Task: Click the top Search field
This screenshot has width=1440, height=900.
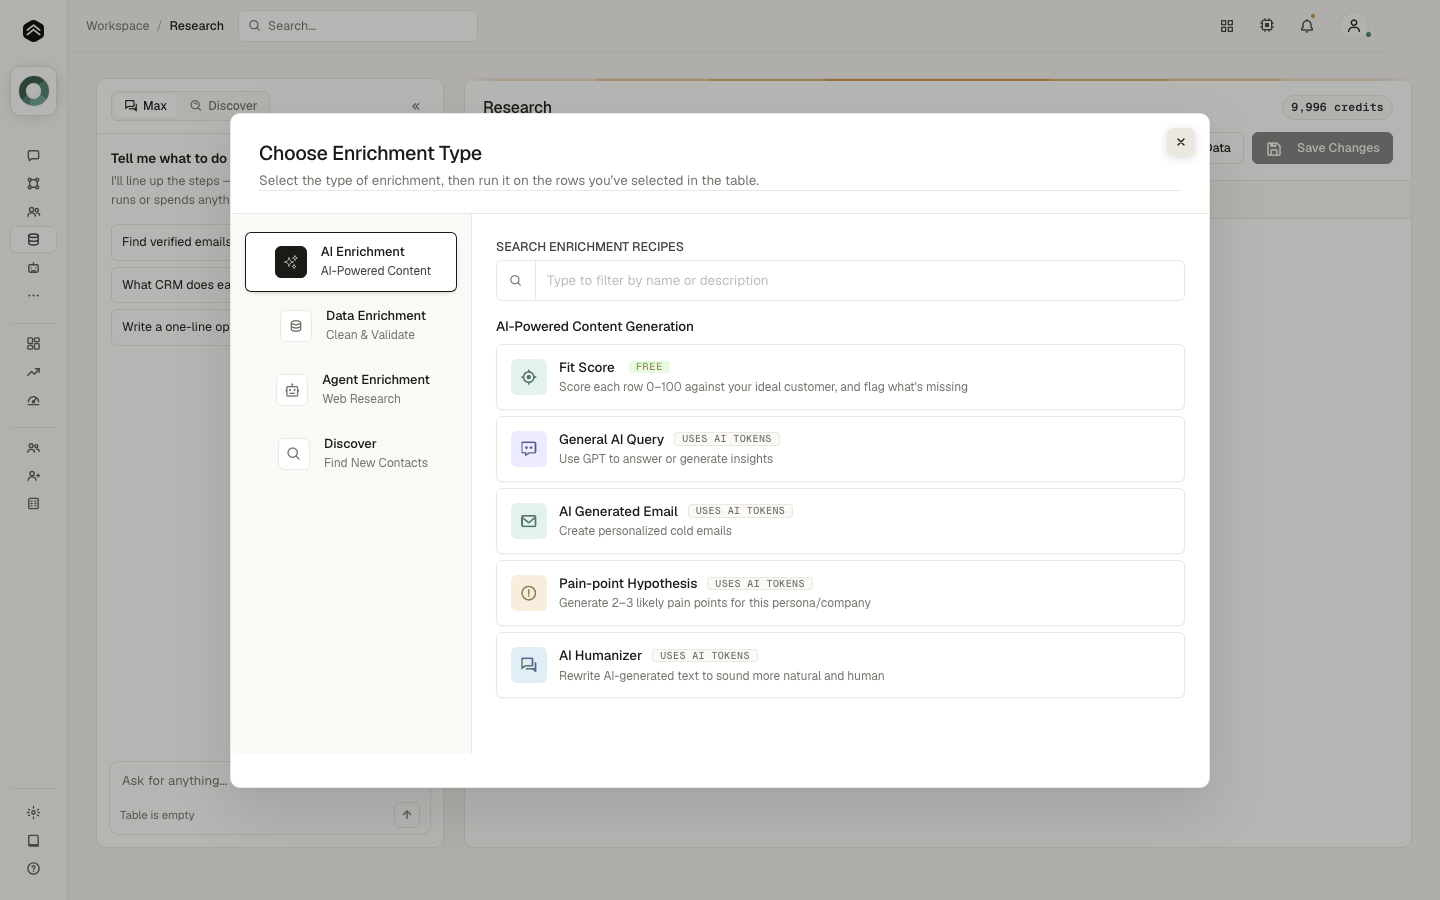Action: tap(358, 26)
